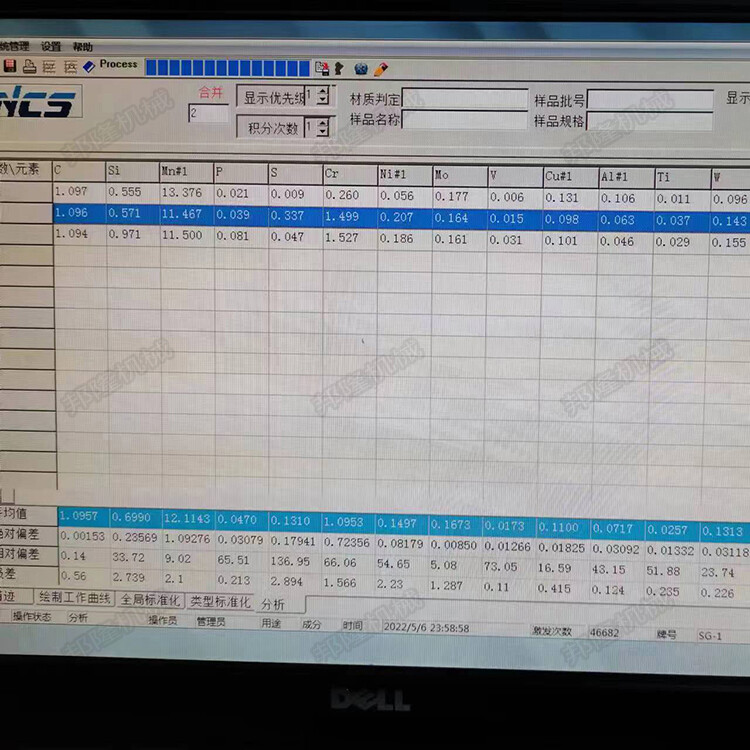
Task: Click the Si column header
Action: (x=132, y=171)
